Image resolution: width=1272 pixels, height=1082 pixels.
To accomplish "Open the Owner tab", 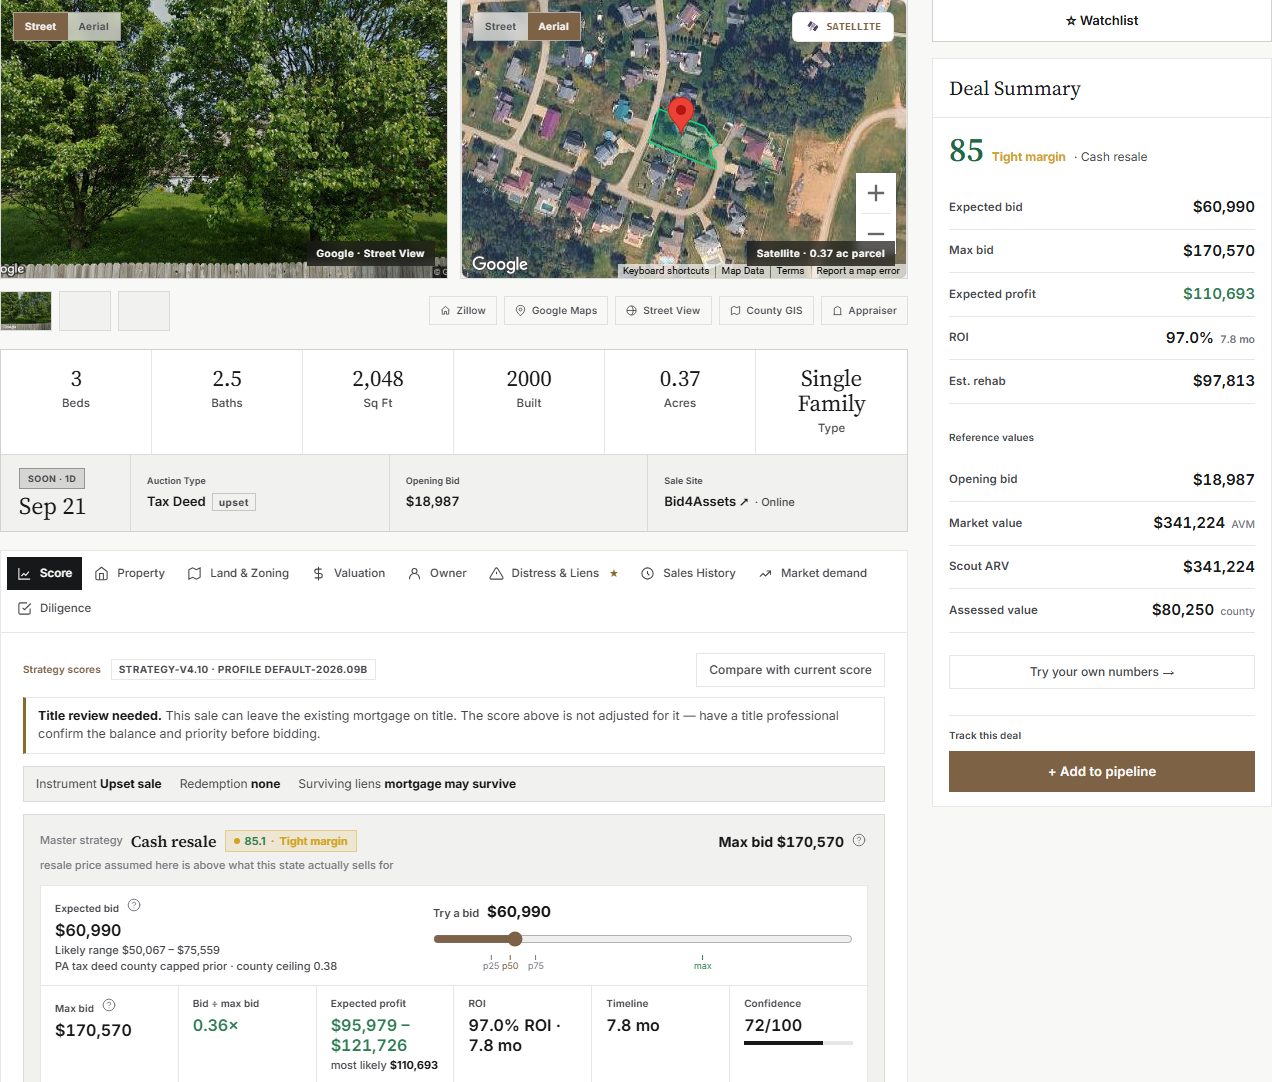I will click(x=438, y=573).
